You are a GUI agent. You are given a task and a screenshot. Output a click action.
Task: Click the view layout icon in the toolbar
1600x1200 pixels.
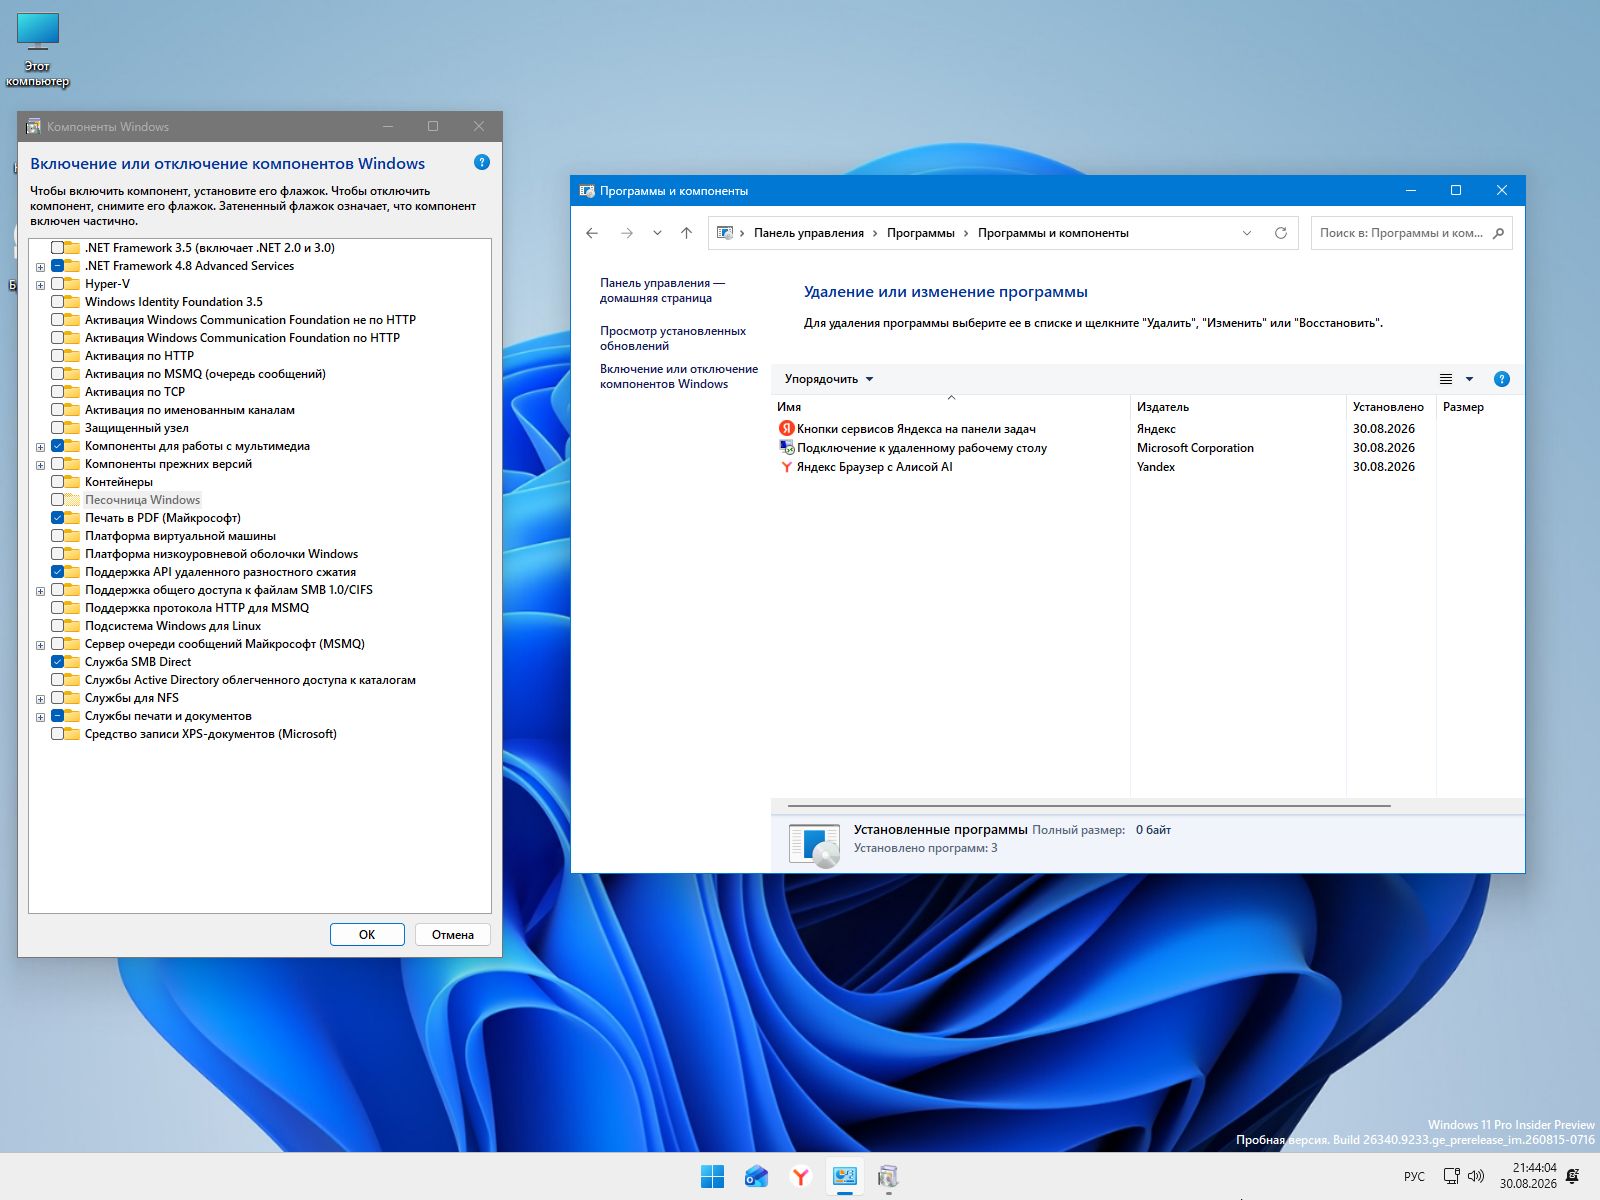click(1445, 379)
